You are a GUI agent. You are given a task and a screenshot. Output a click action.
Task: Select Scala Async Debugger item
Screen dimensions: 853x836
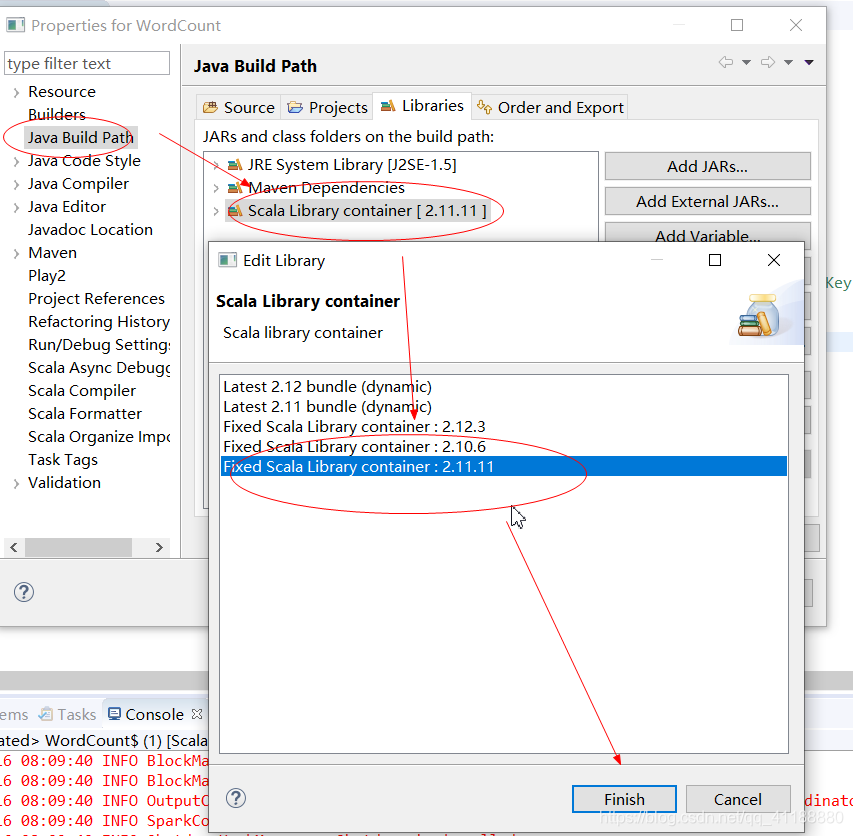pyautogui.click(x=99, y=368)
